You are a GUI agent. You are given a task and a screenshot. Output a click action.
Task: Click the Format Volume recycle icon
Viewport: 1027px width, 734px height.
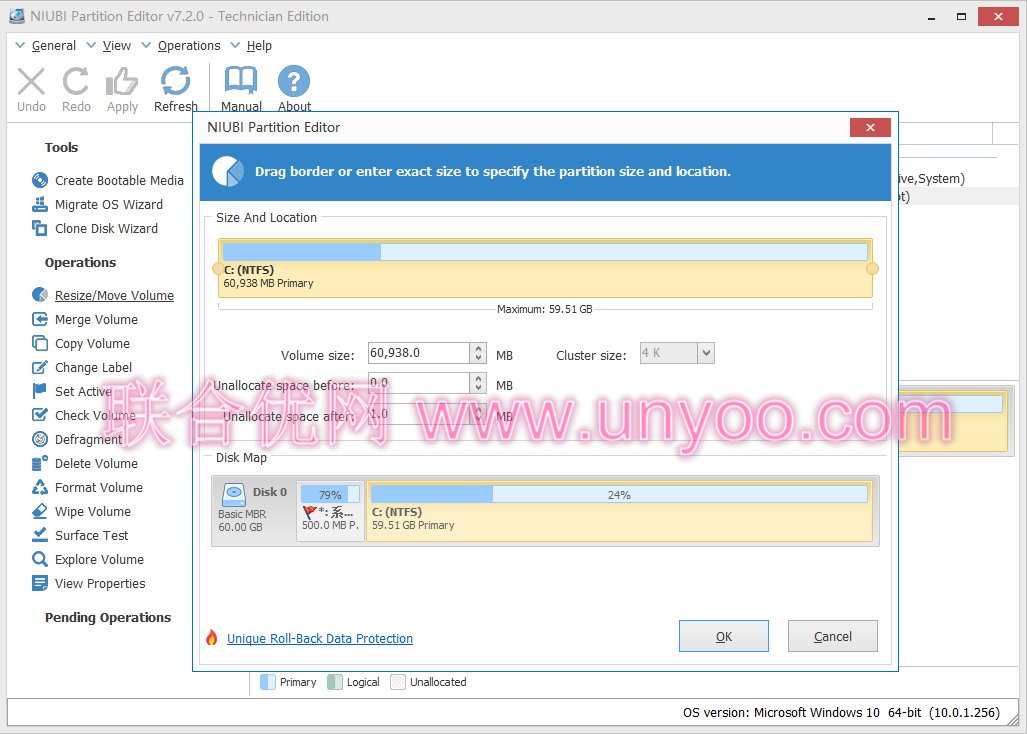[x=40, y=487]
